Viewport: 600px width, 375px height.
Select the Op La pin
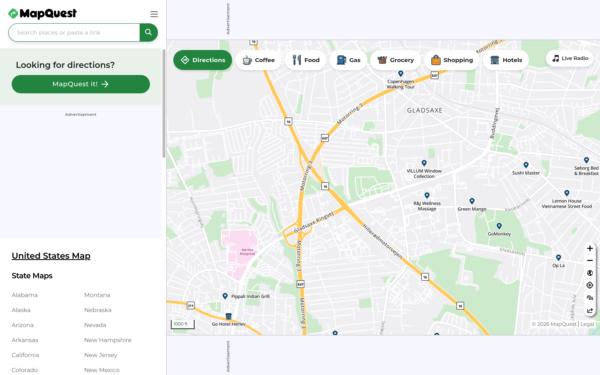[558, 258]
